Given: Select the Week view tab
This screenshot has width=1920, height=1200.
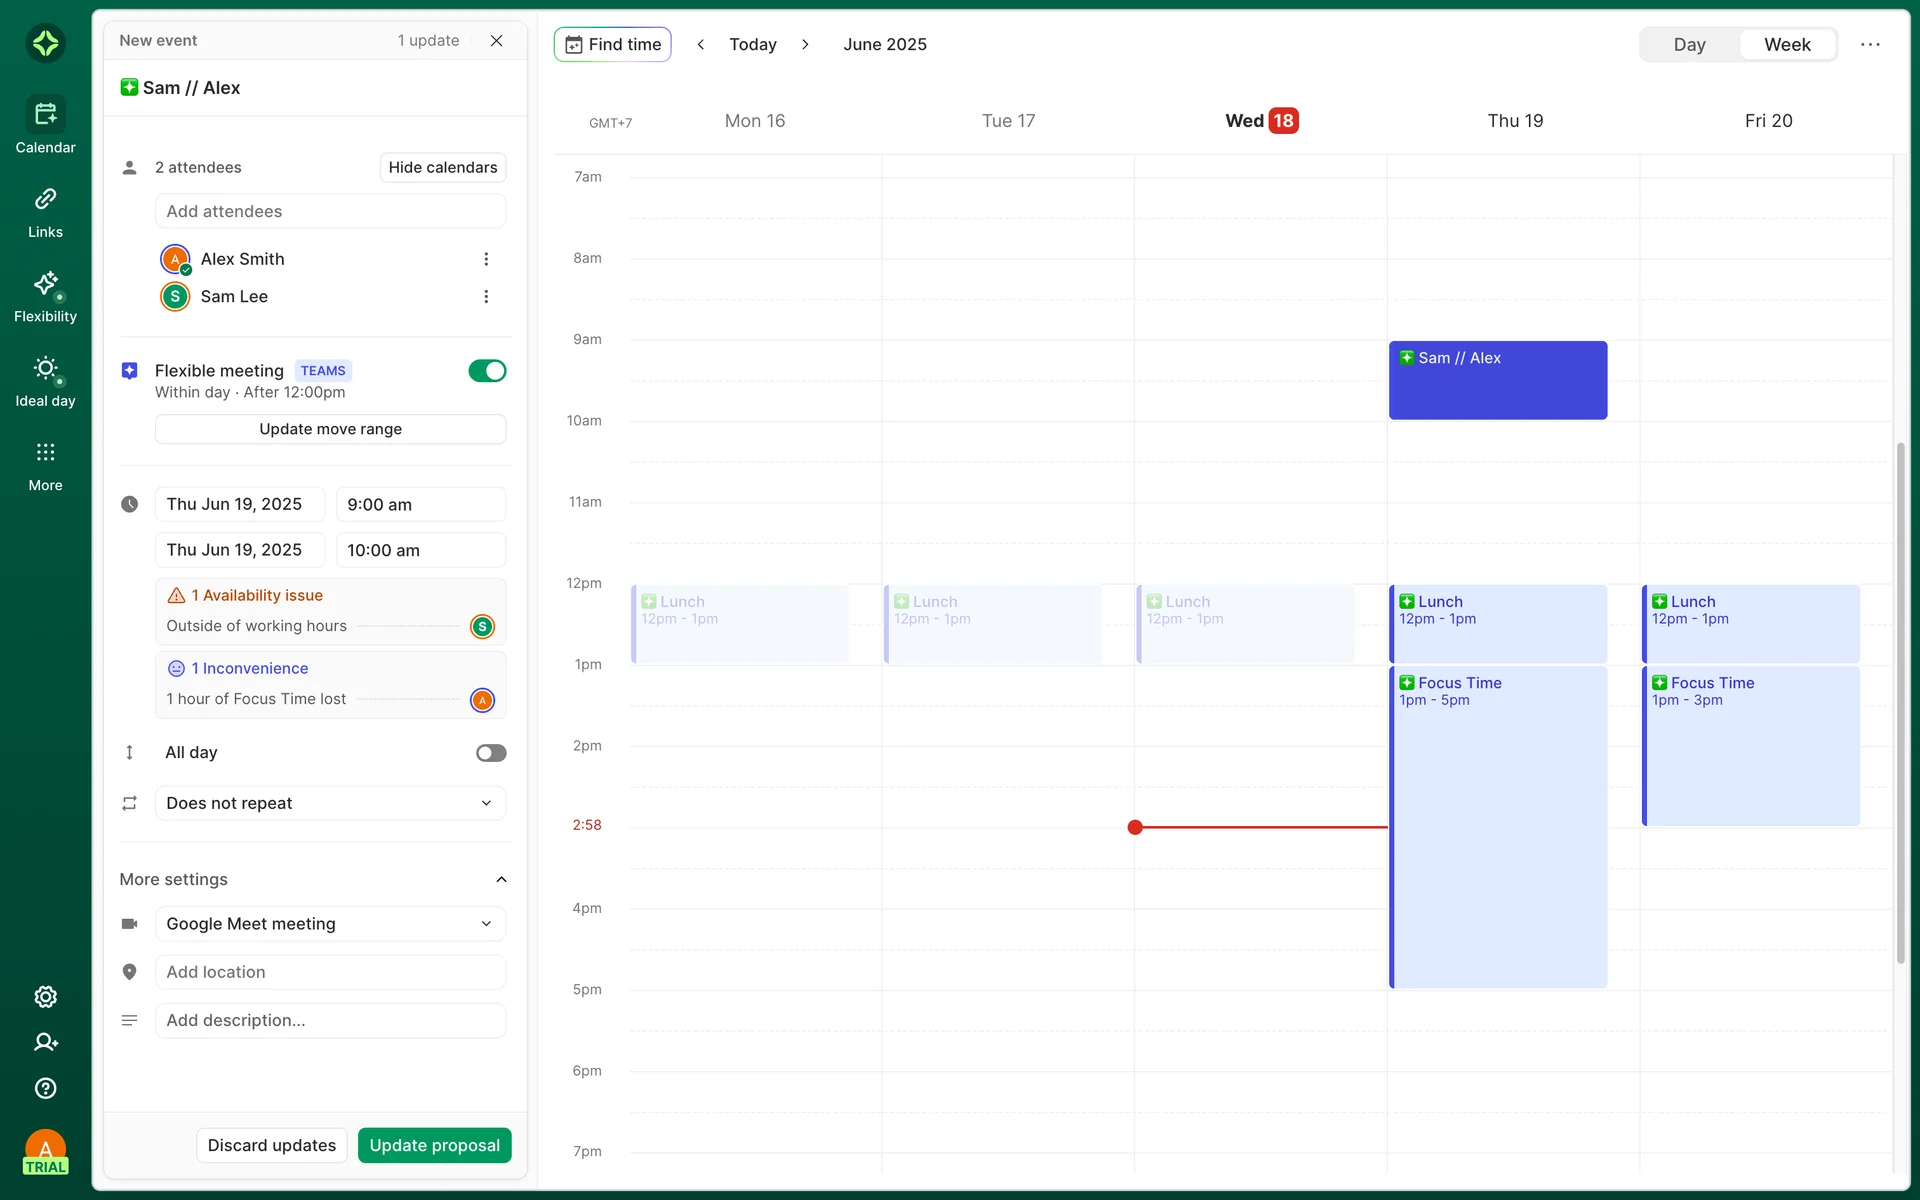Looking at the screenshot, I should click(x=1786, y=44).
